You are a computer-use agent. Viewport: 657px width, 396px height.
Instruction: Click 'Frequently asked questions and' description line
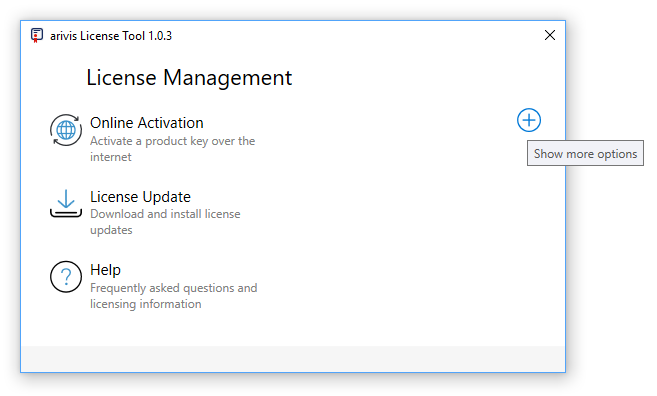pos(173,288)
